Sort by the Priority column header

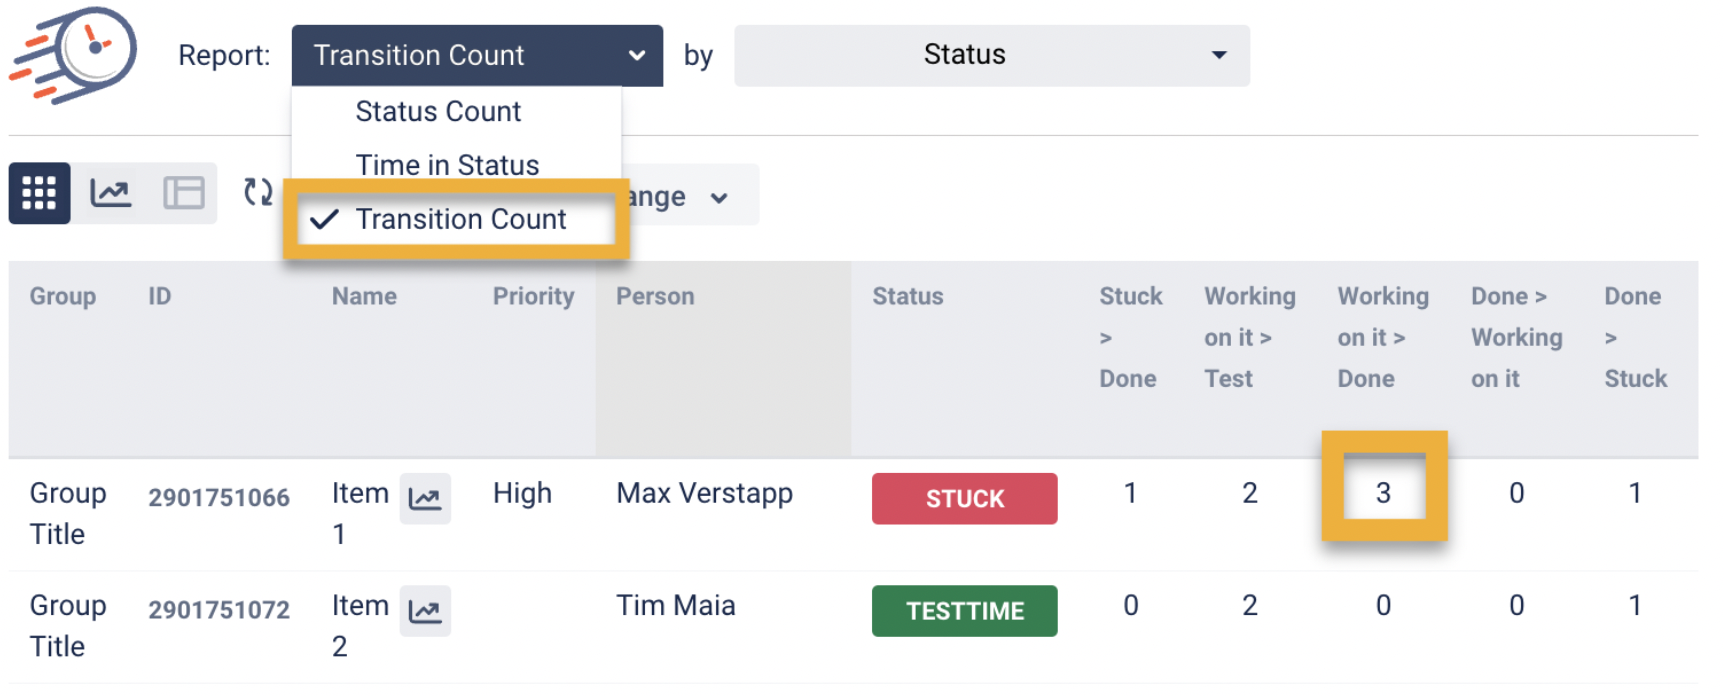[x=533, y=296]
